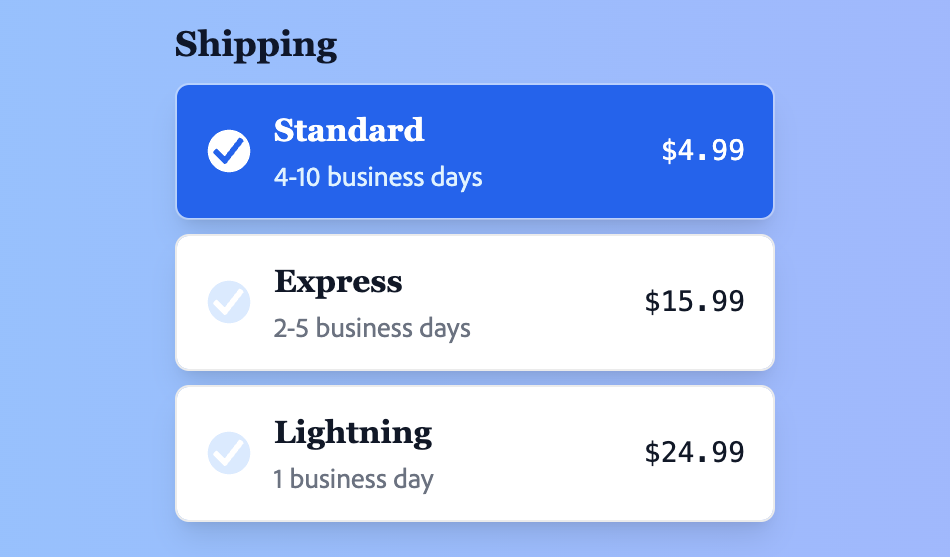Click the white checkmark icon on Standard

tap(229, 151)
